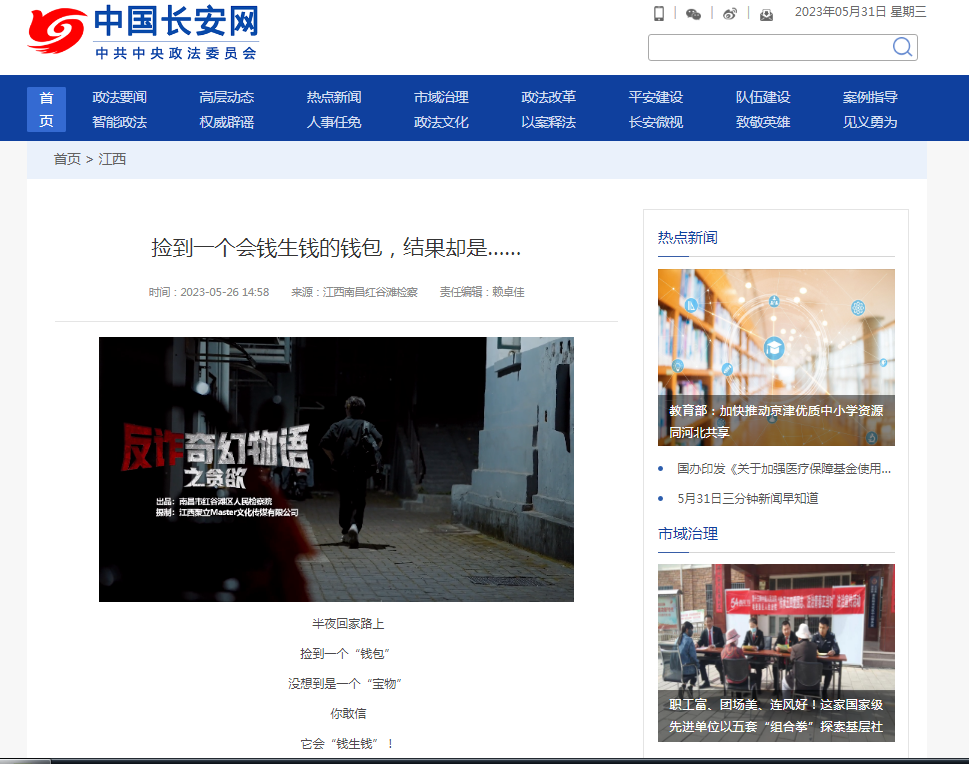Image resolution: width=969 pixels, height=764 pixels.
Task: Click article line 你敢信
Action: (x=348, y=713)
